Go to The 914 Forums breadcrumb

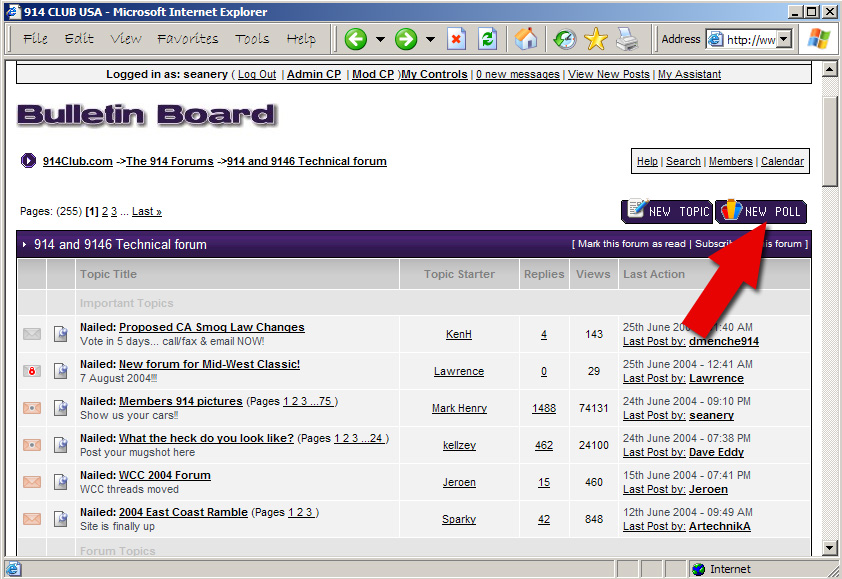170,161
